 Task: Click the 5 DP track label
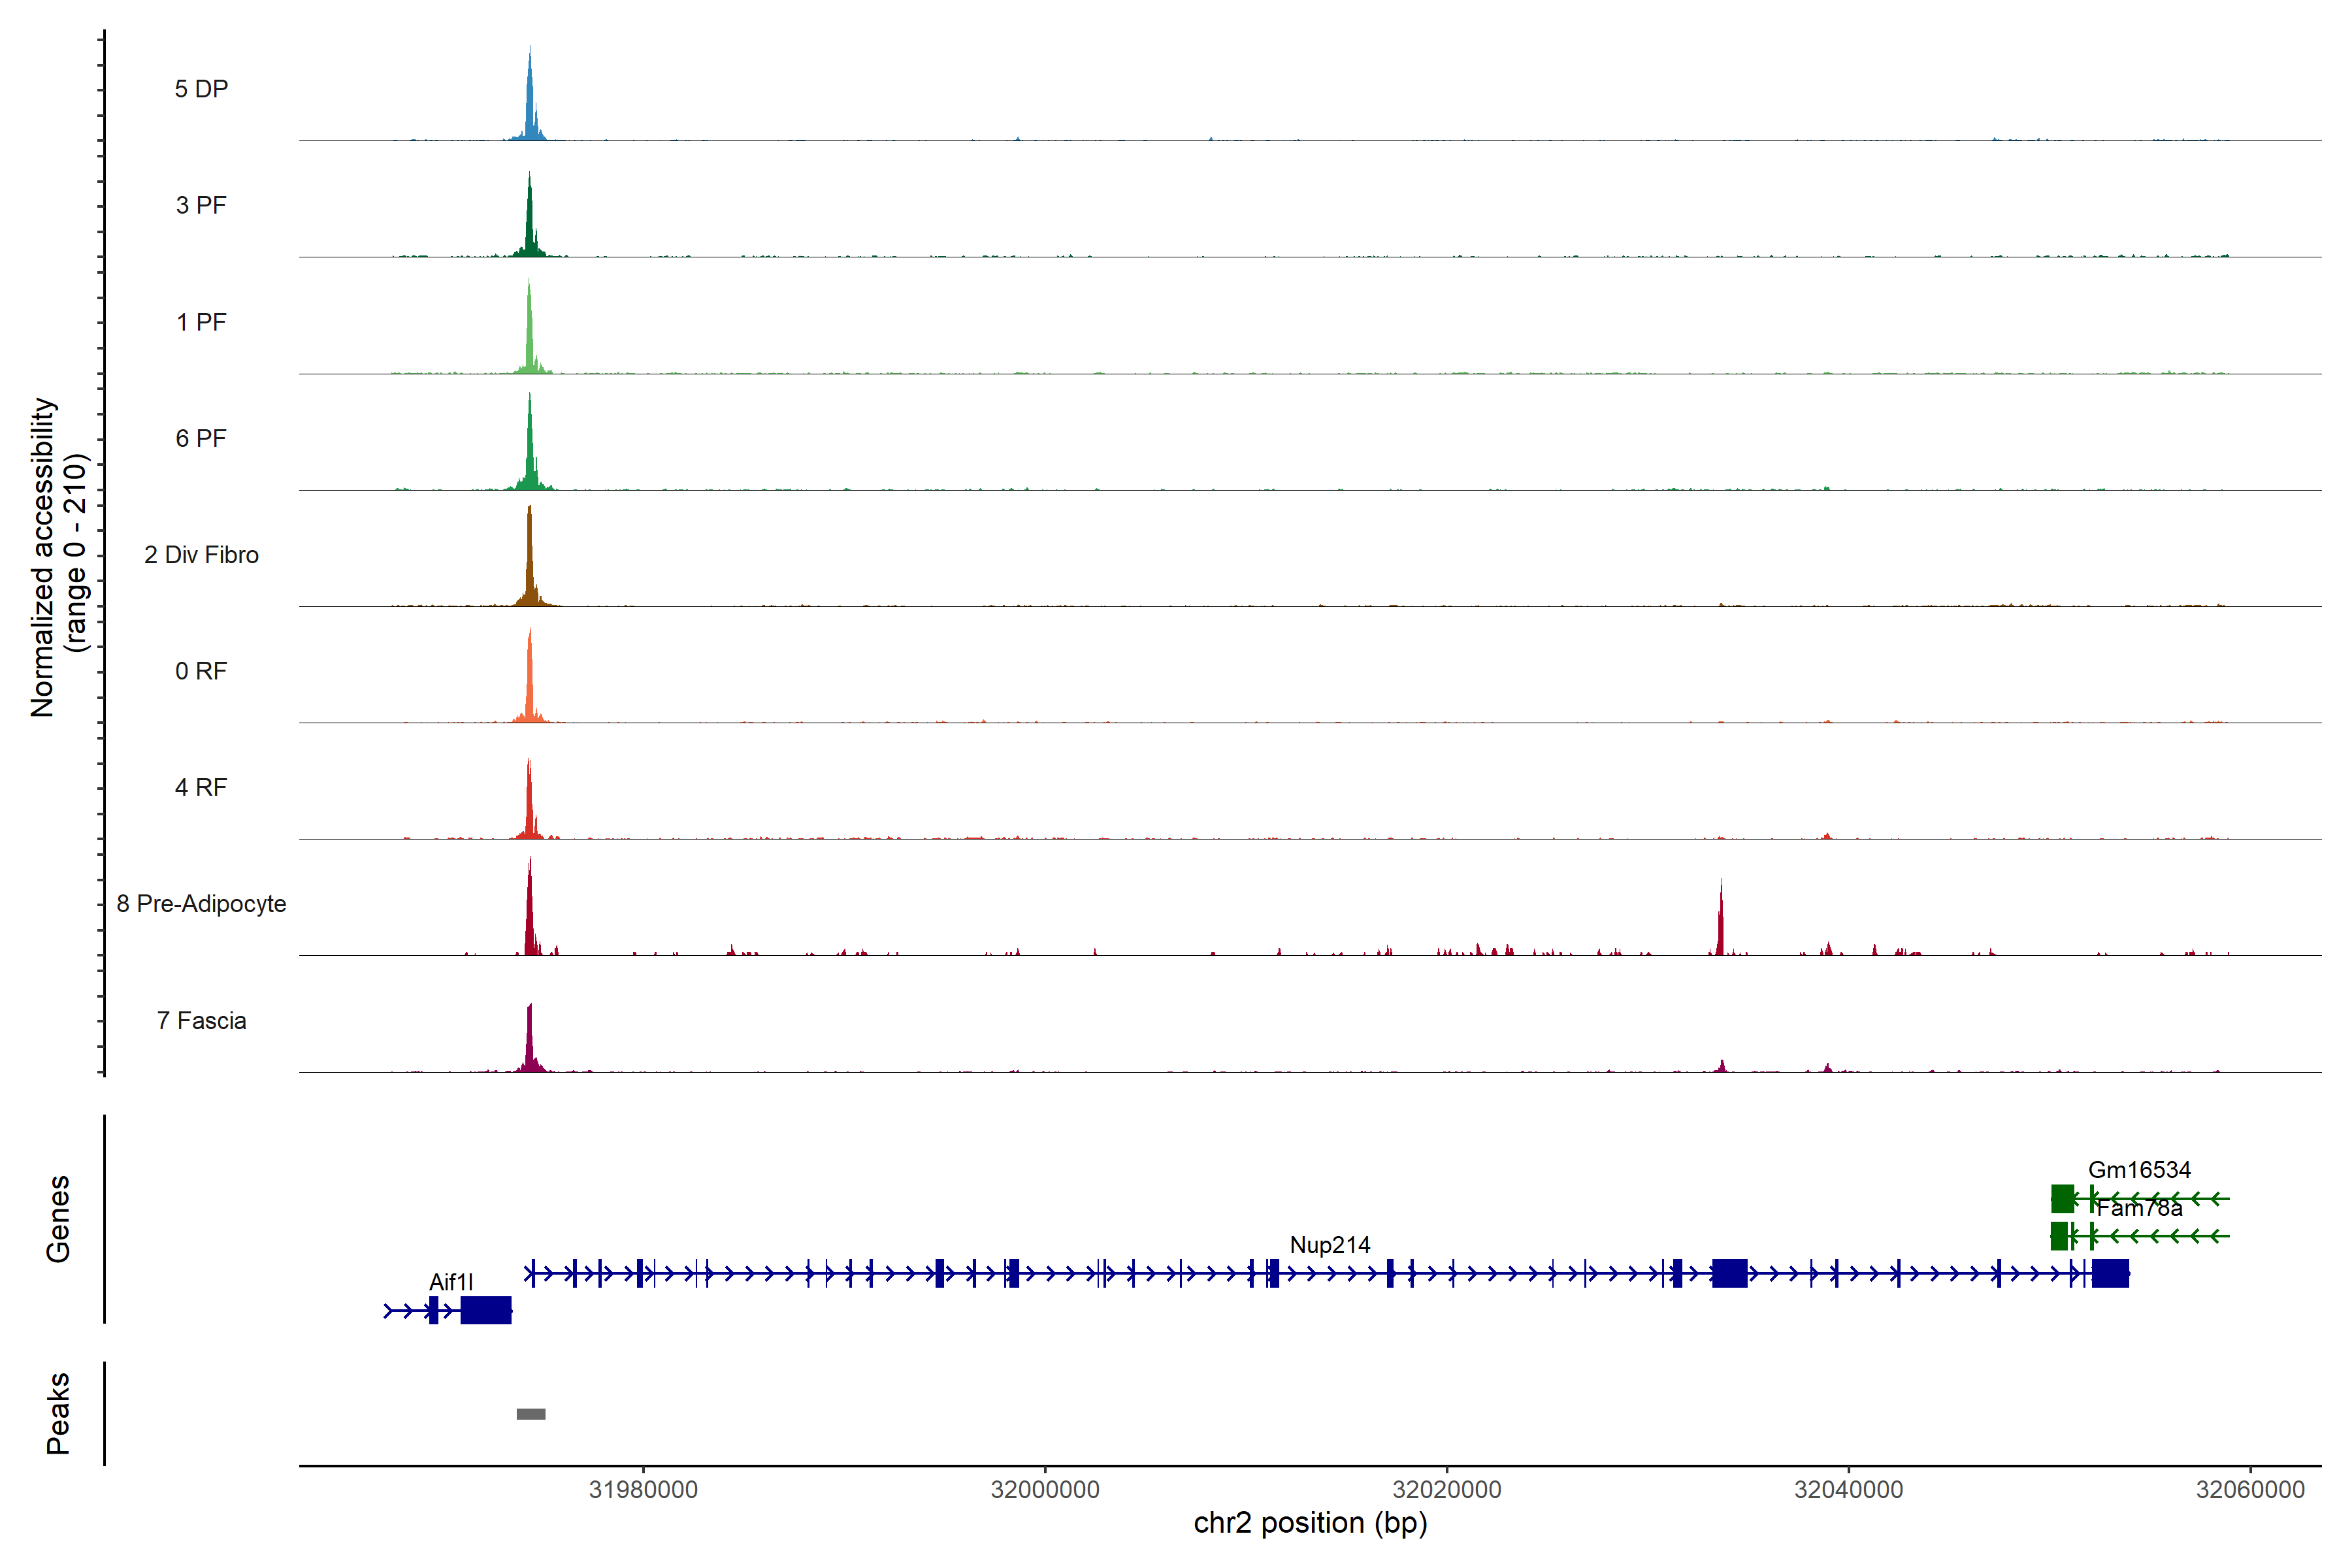coord(201,89)
